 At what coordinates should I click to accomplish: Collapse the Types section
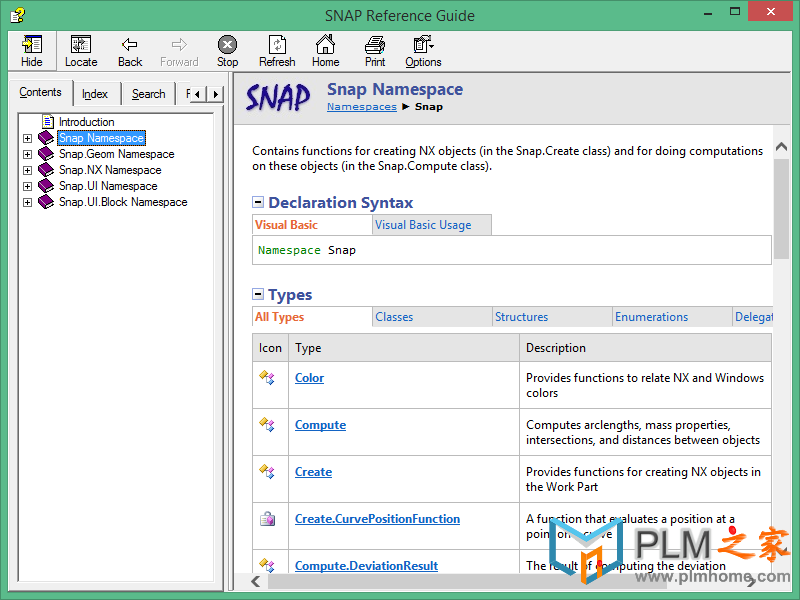258,294
